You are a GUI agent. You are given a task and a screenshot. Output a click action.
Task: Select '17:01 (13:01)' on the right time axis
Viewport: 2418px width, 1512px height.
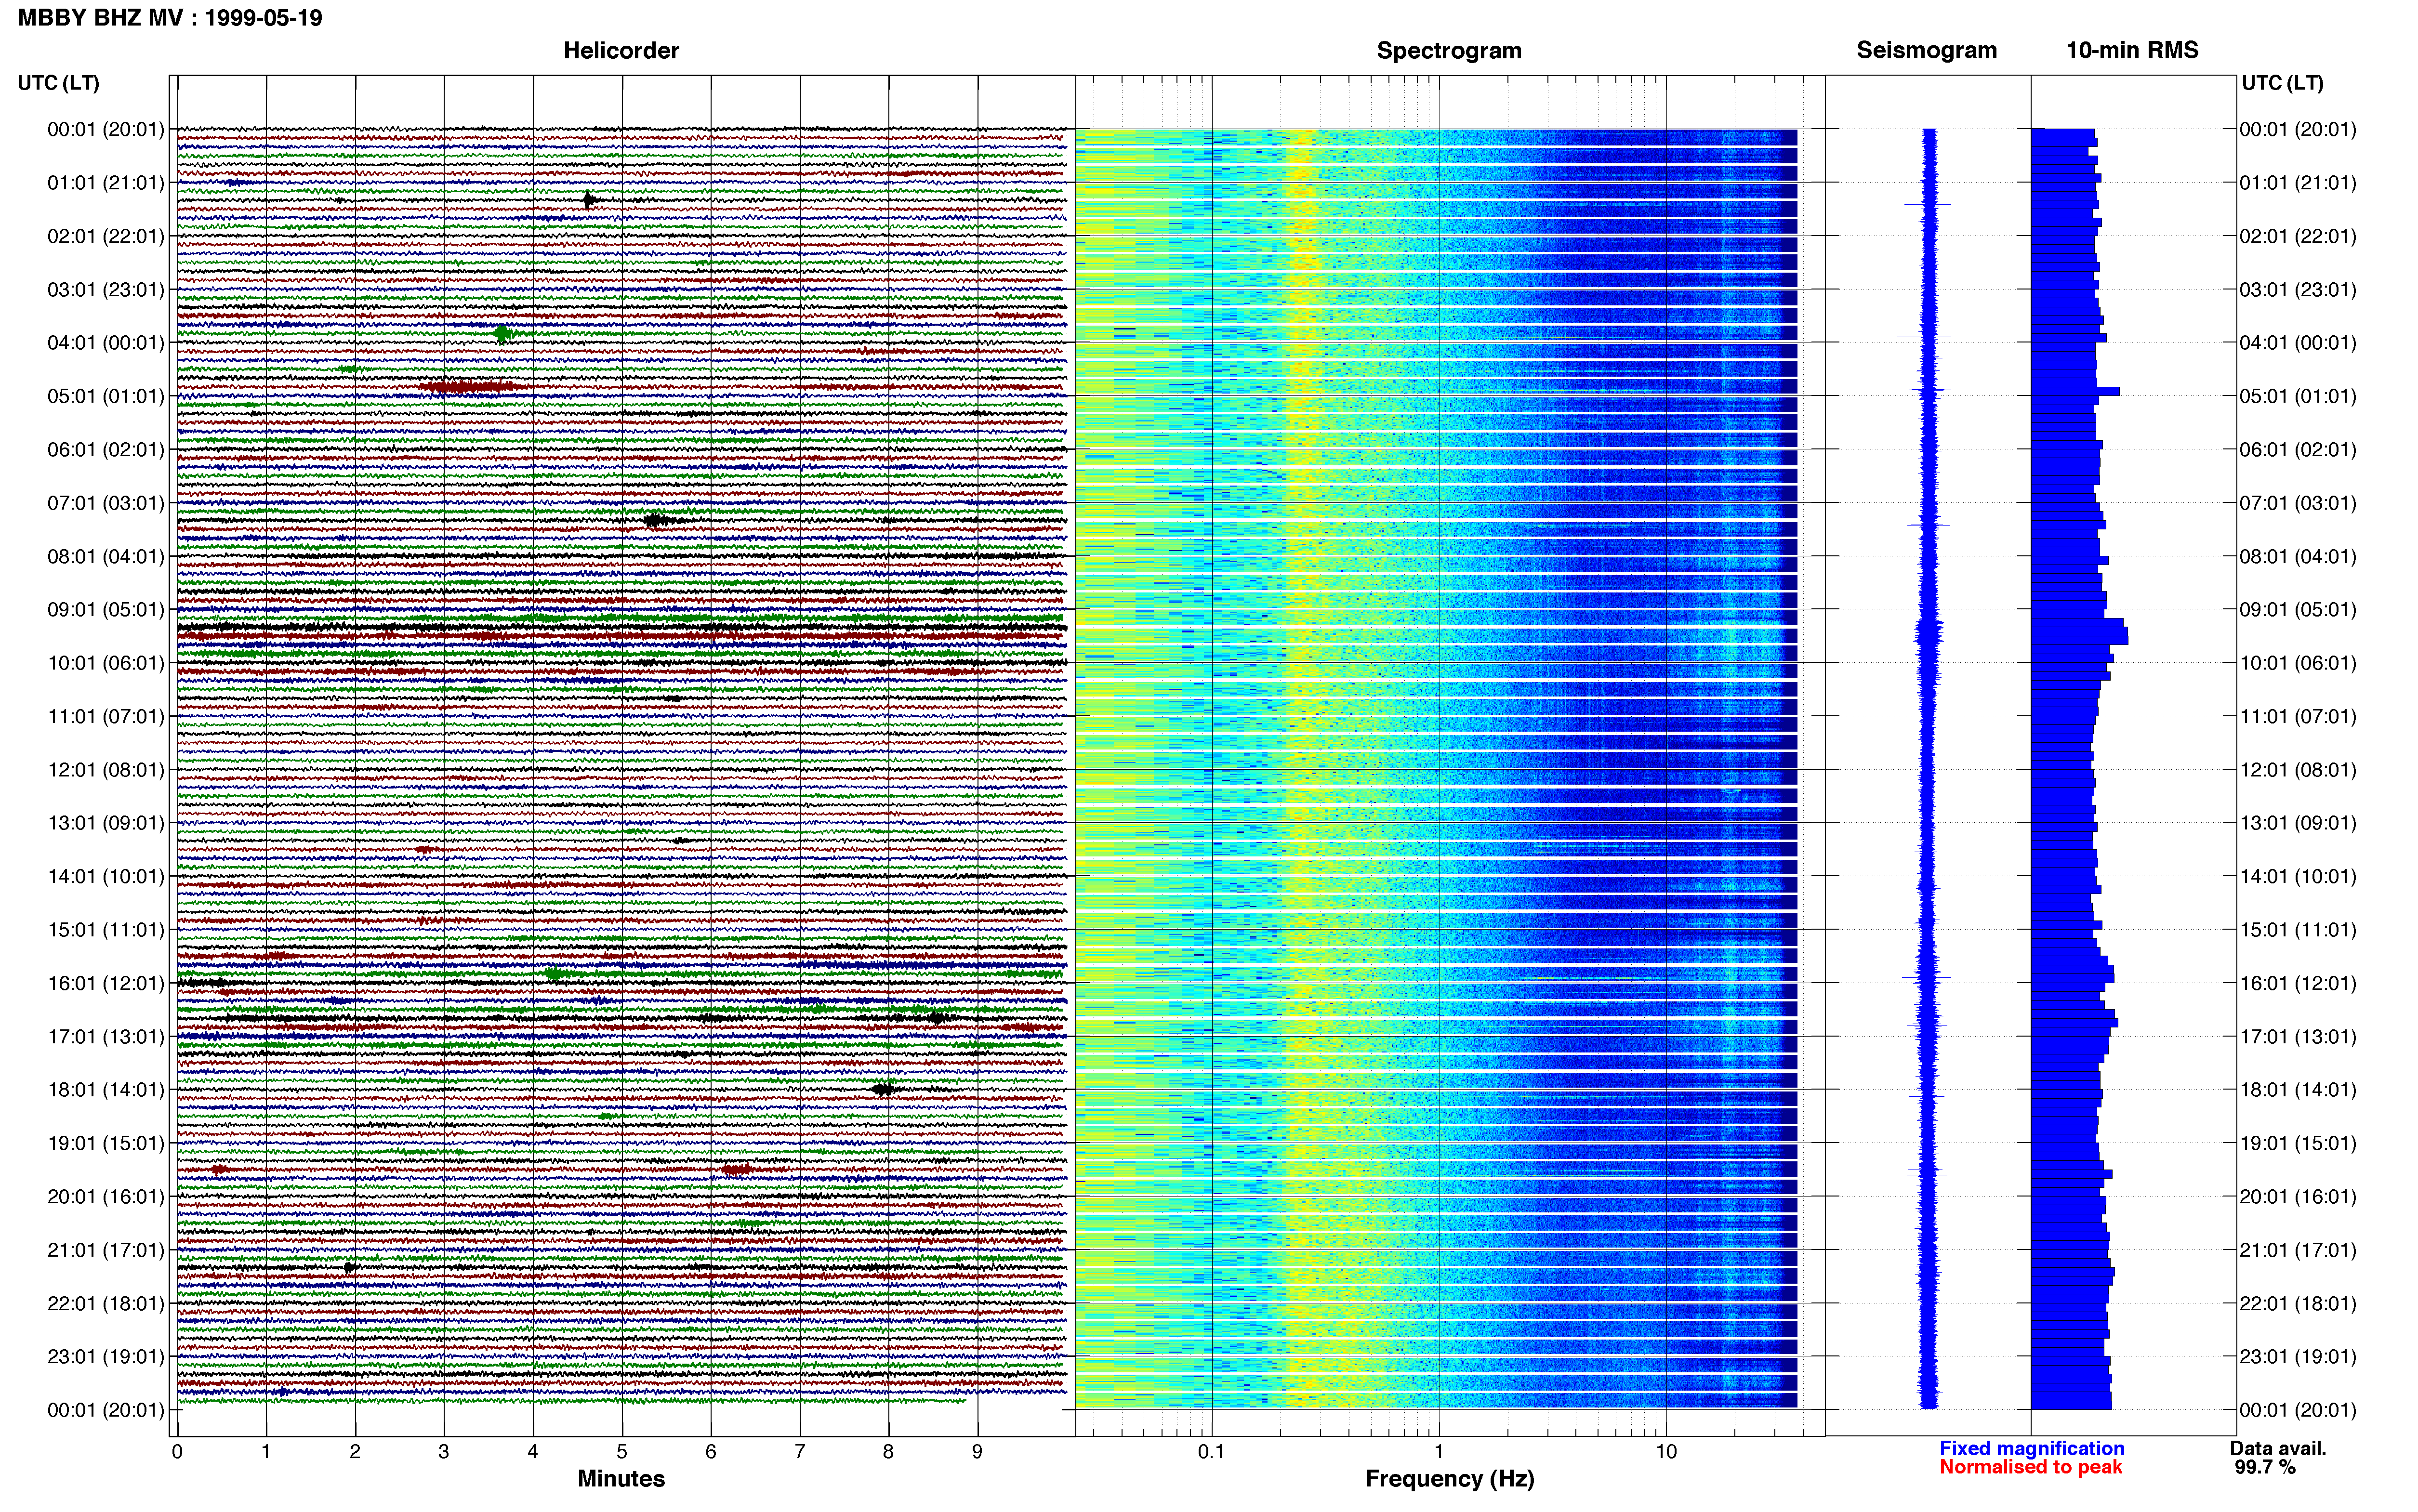(x=2298, y=1037)
